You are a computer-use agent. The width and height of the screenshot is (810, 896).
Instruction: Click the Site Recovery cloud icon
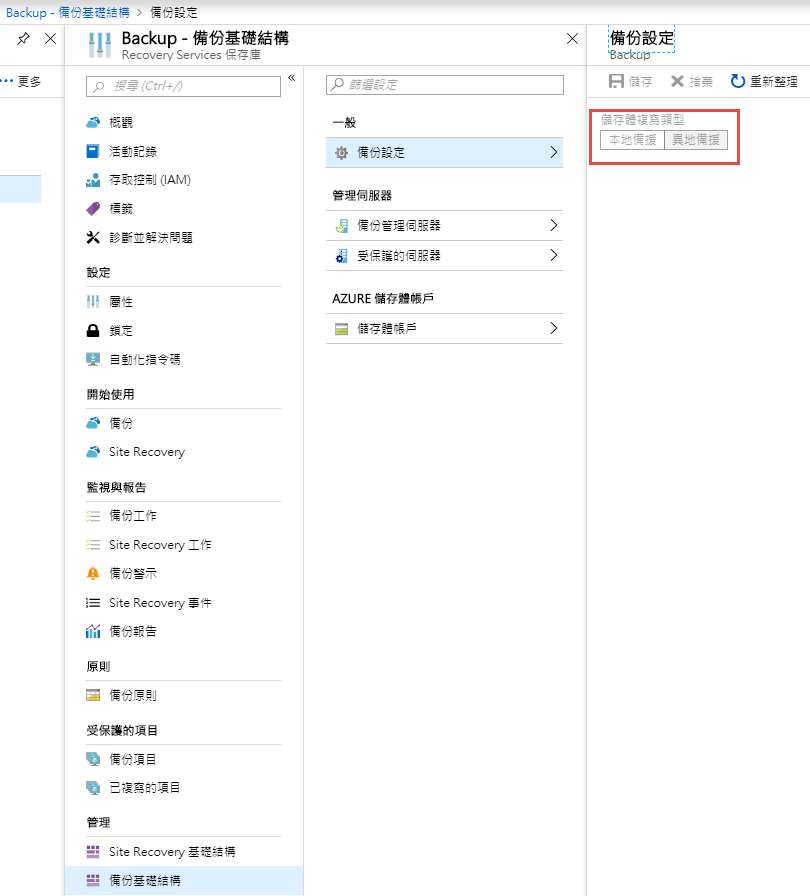(x=93, y=452)
